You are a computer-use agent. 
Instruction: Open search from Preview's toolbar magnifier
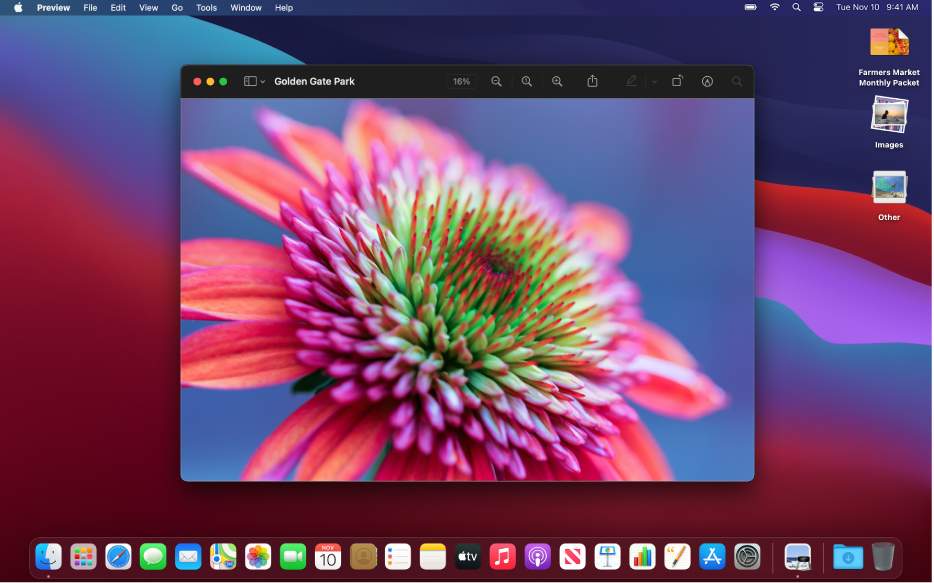737,81
